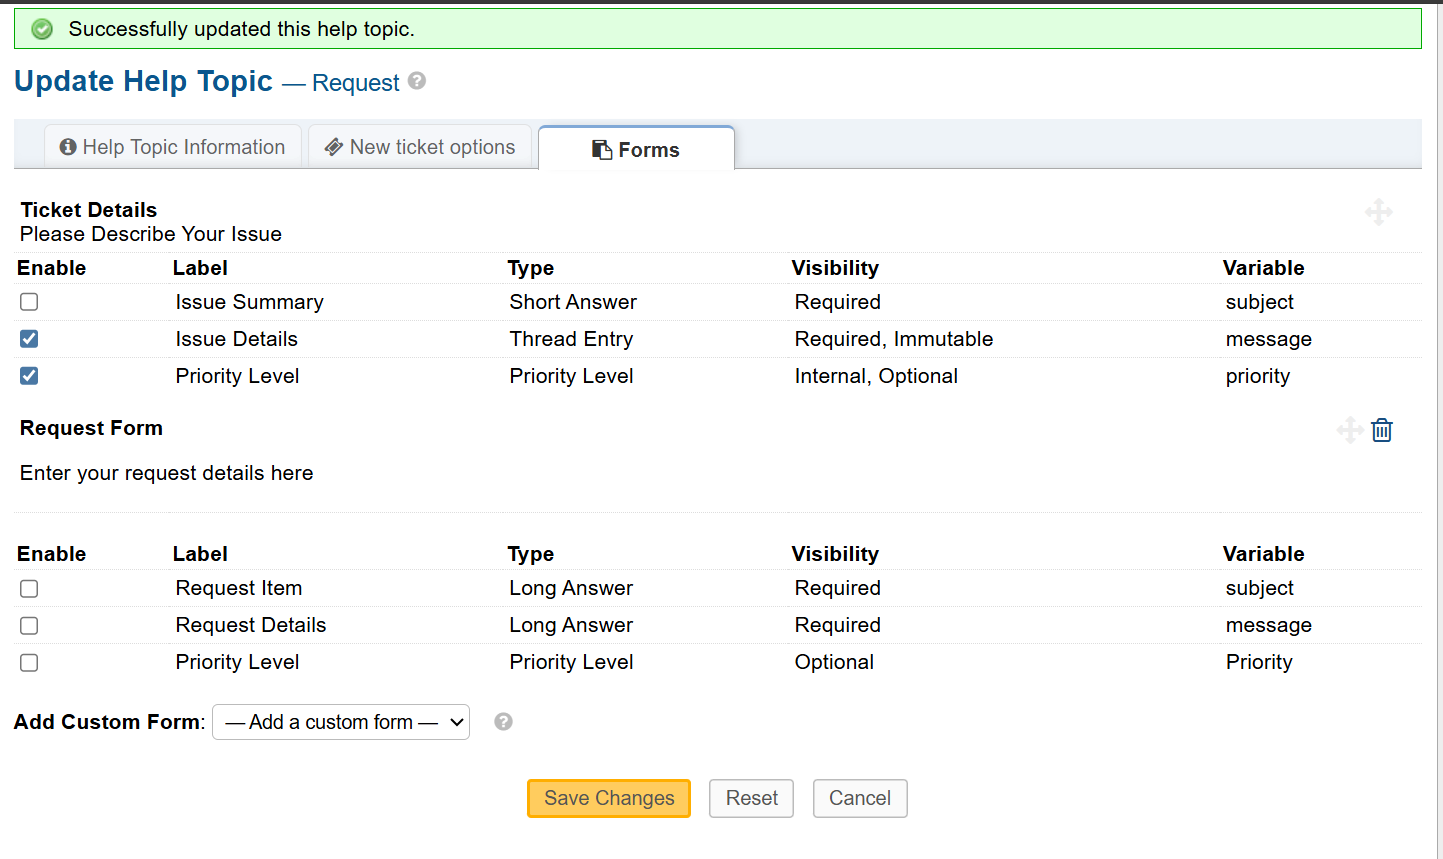Click the green success checkmark icon
Screen dimensions: 1443x859
(42, 29)
